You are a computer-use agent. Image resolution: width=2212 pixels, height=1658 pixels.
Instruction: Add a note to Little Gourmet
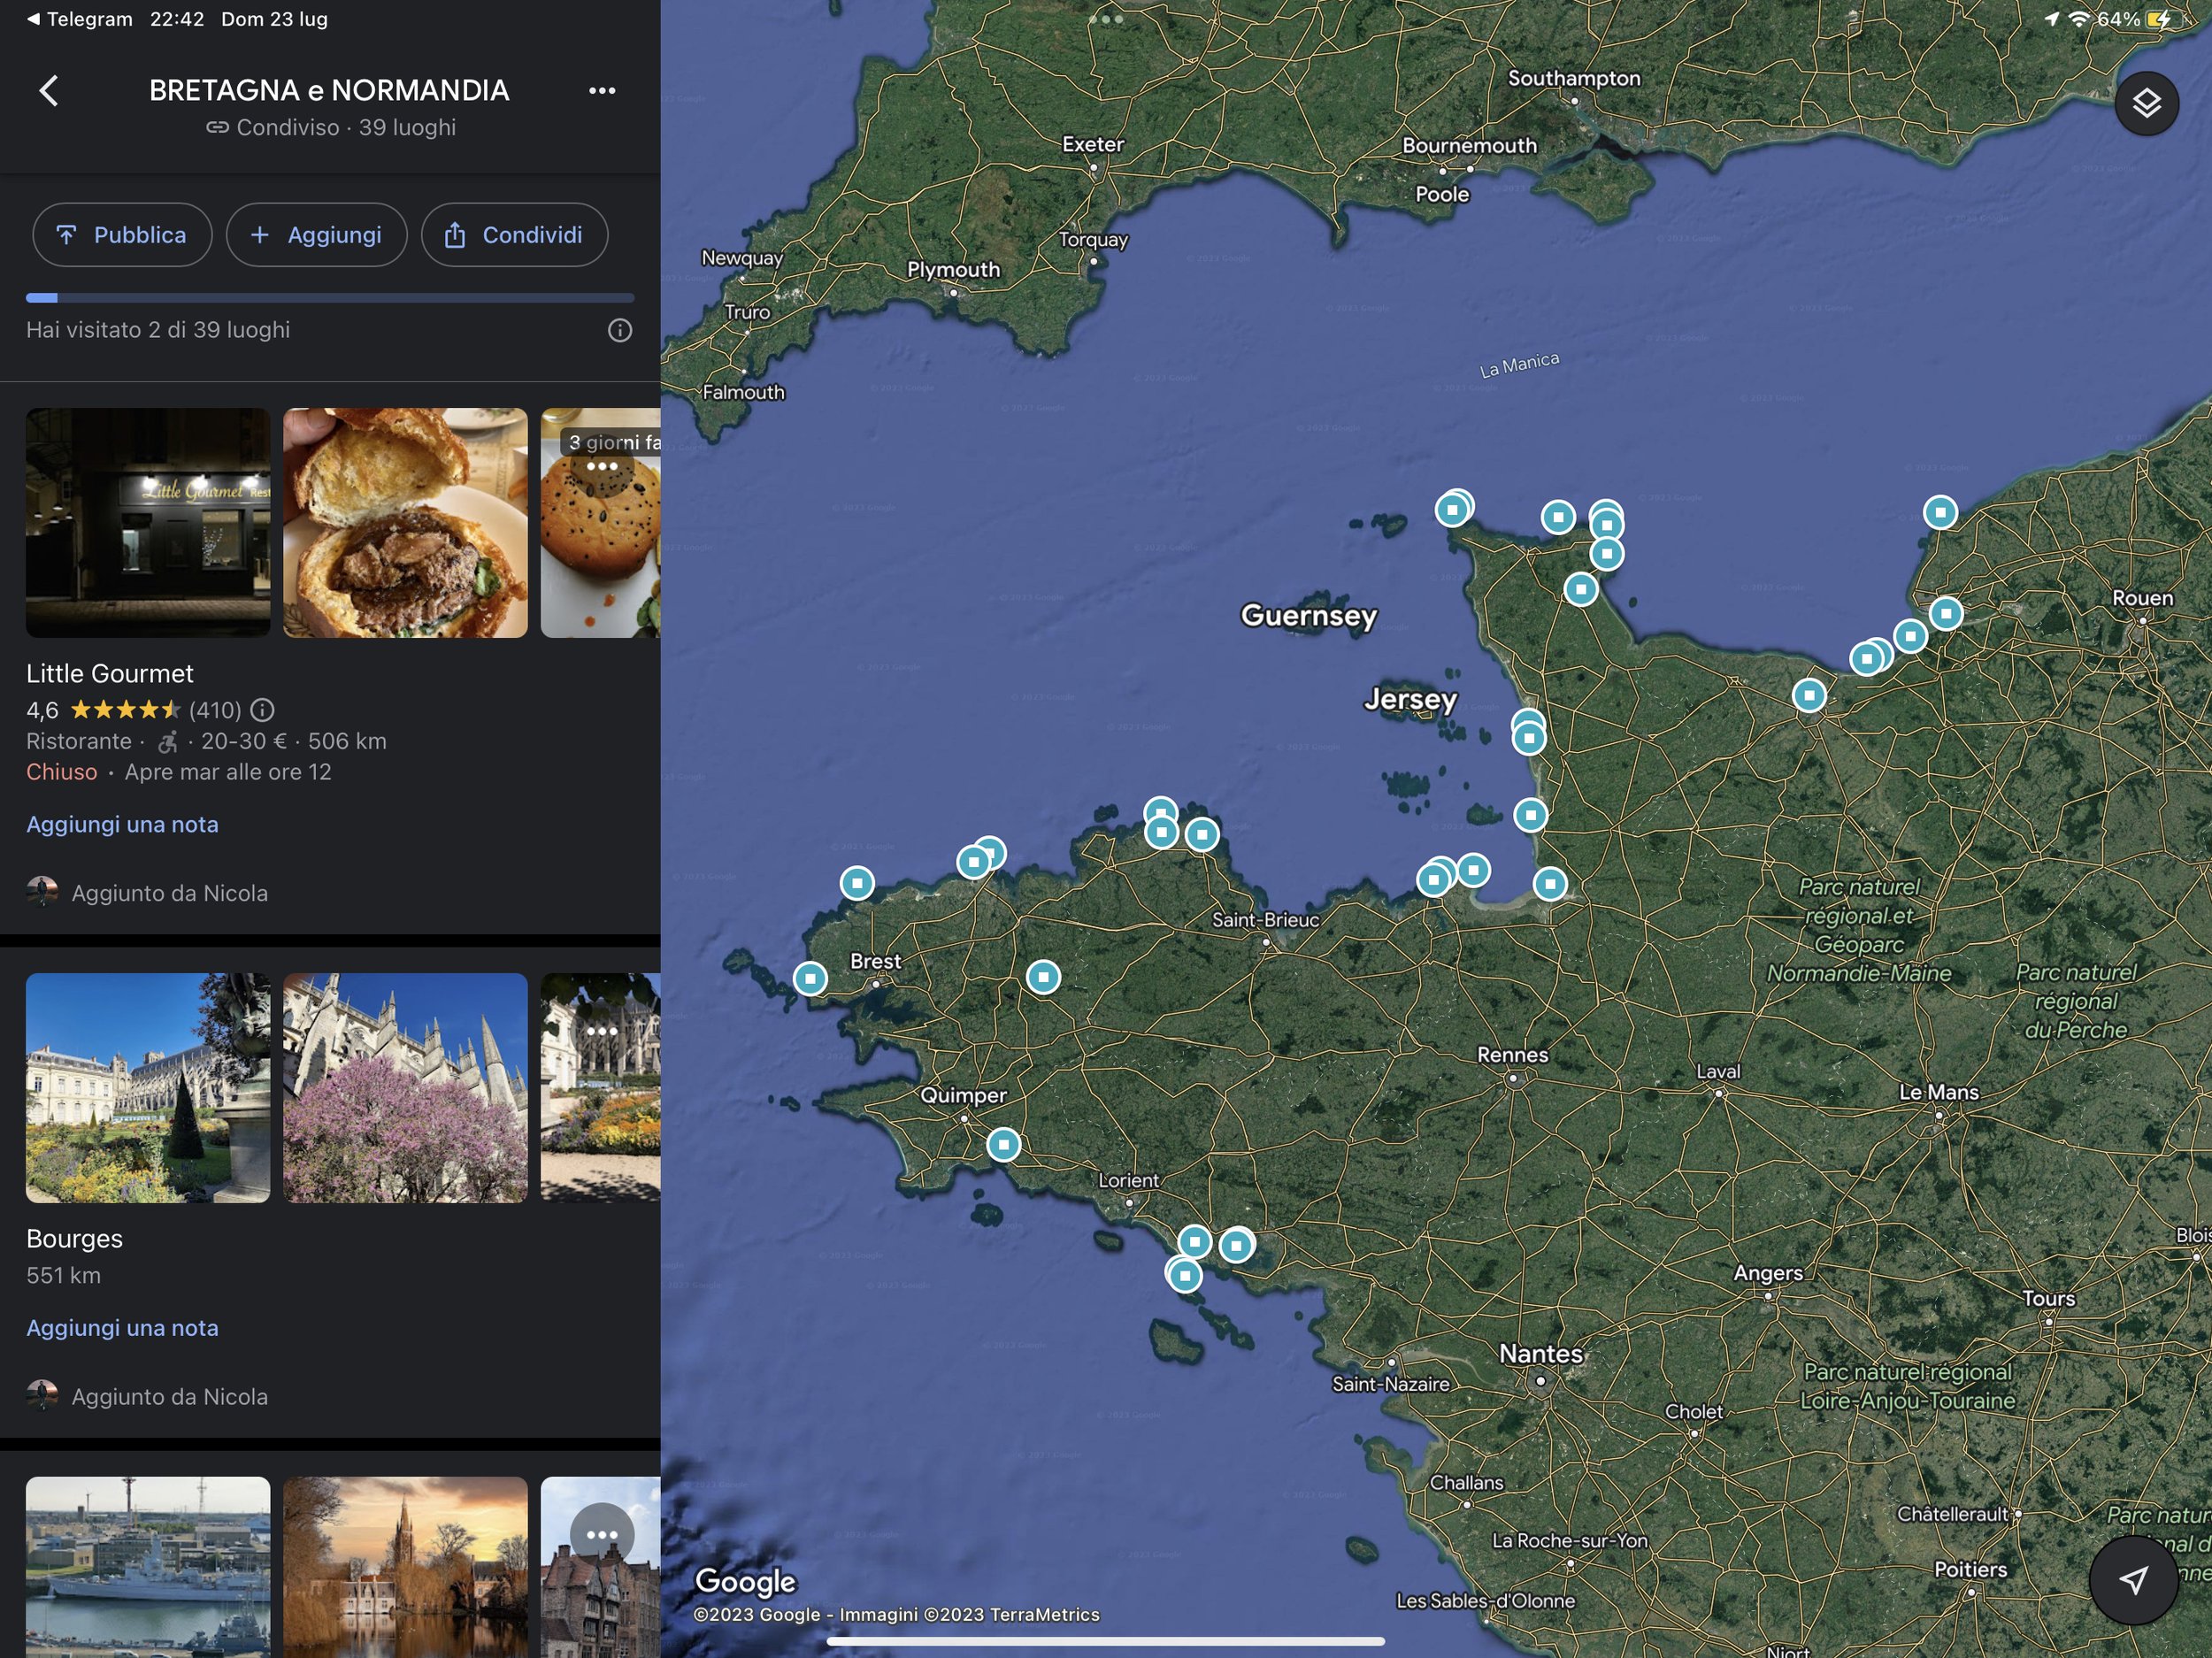tap(122, 824)
